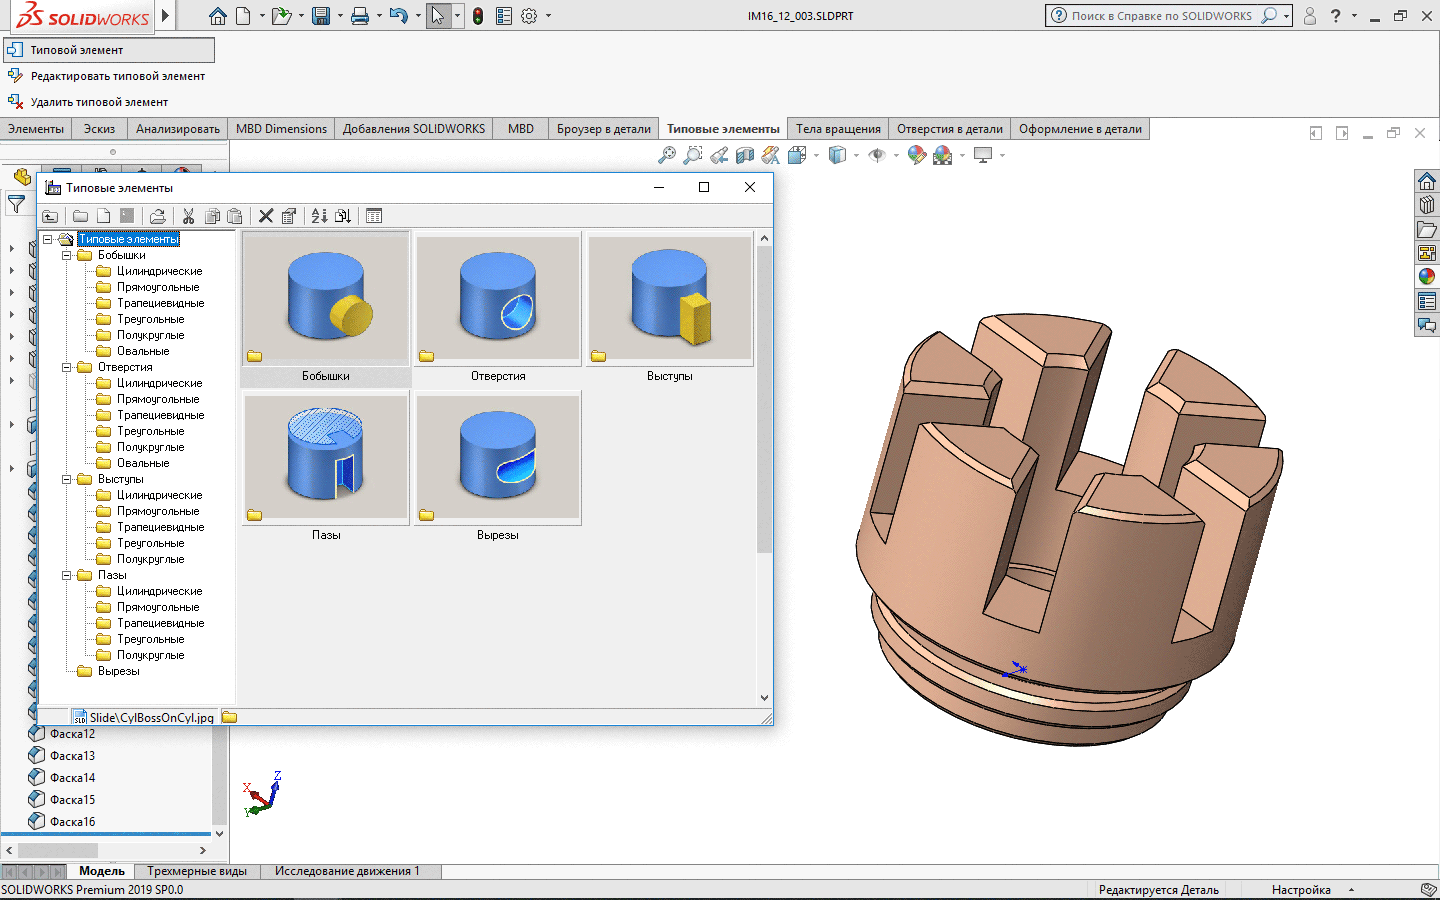Click the Edit Appearance color ball icon
1440x900 pixels.
click(916, 155)
